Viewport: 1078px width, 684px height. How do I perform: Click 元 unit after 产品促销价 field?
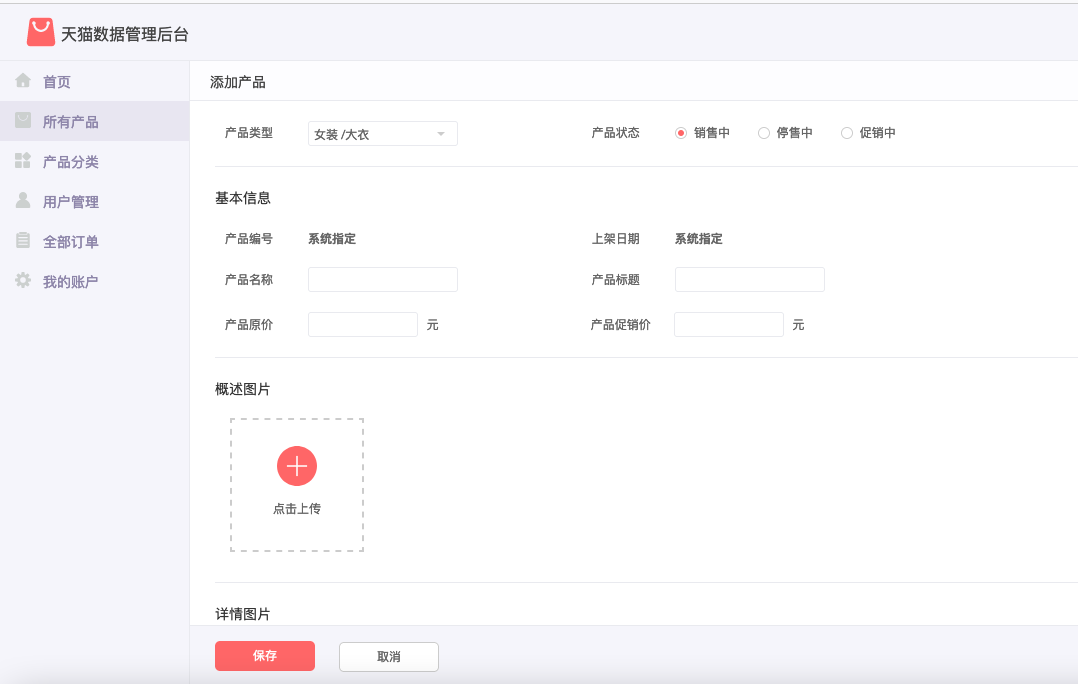coord(798,324)
